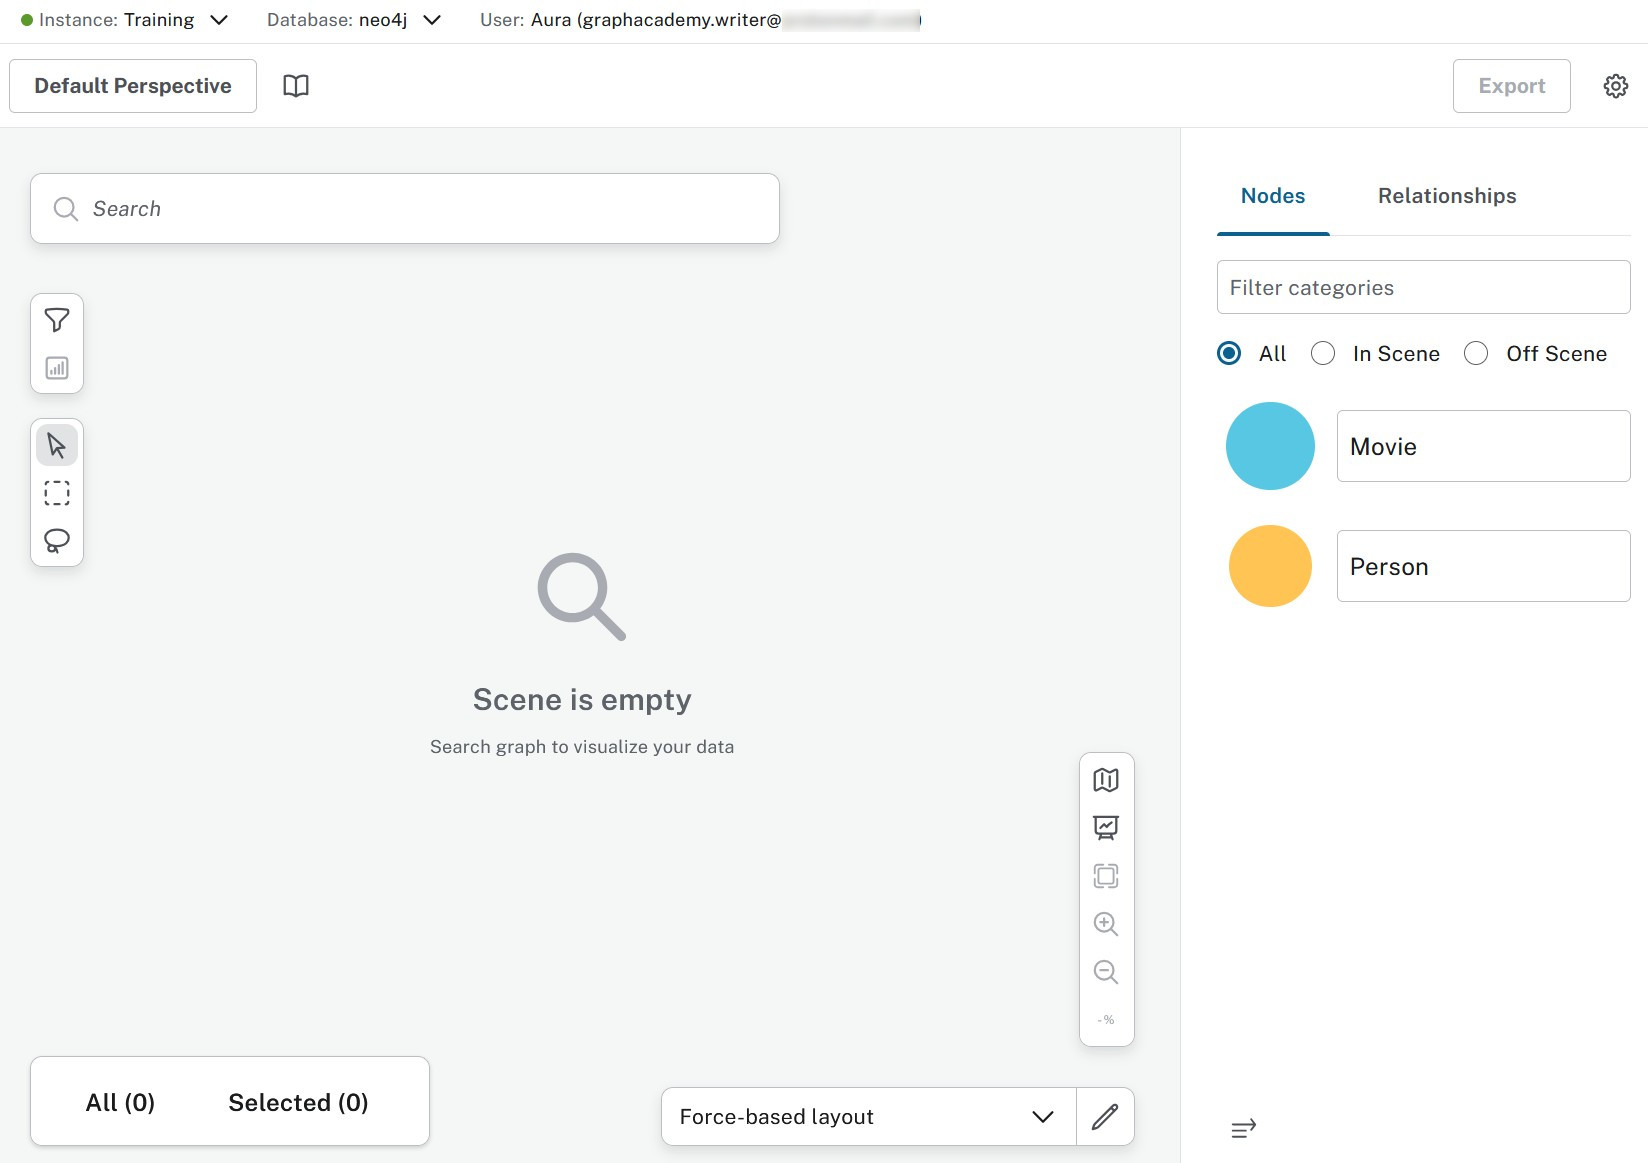This screenshot has width=1648, height=1163.
Task: Enable the All categories radio button
Action: click(1228, 353)
